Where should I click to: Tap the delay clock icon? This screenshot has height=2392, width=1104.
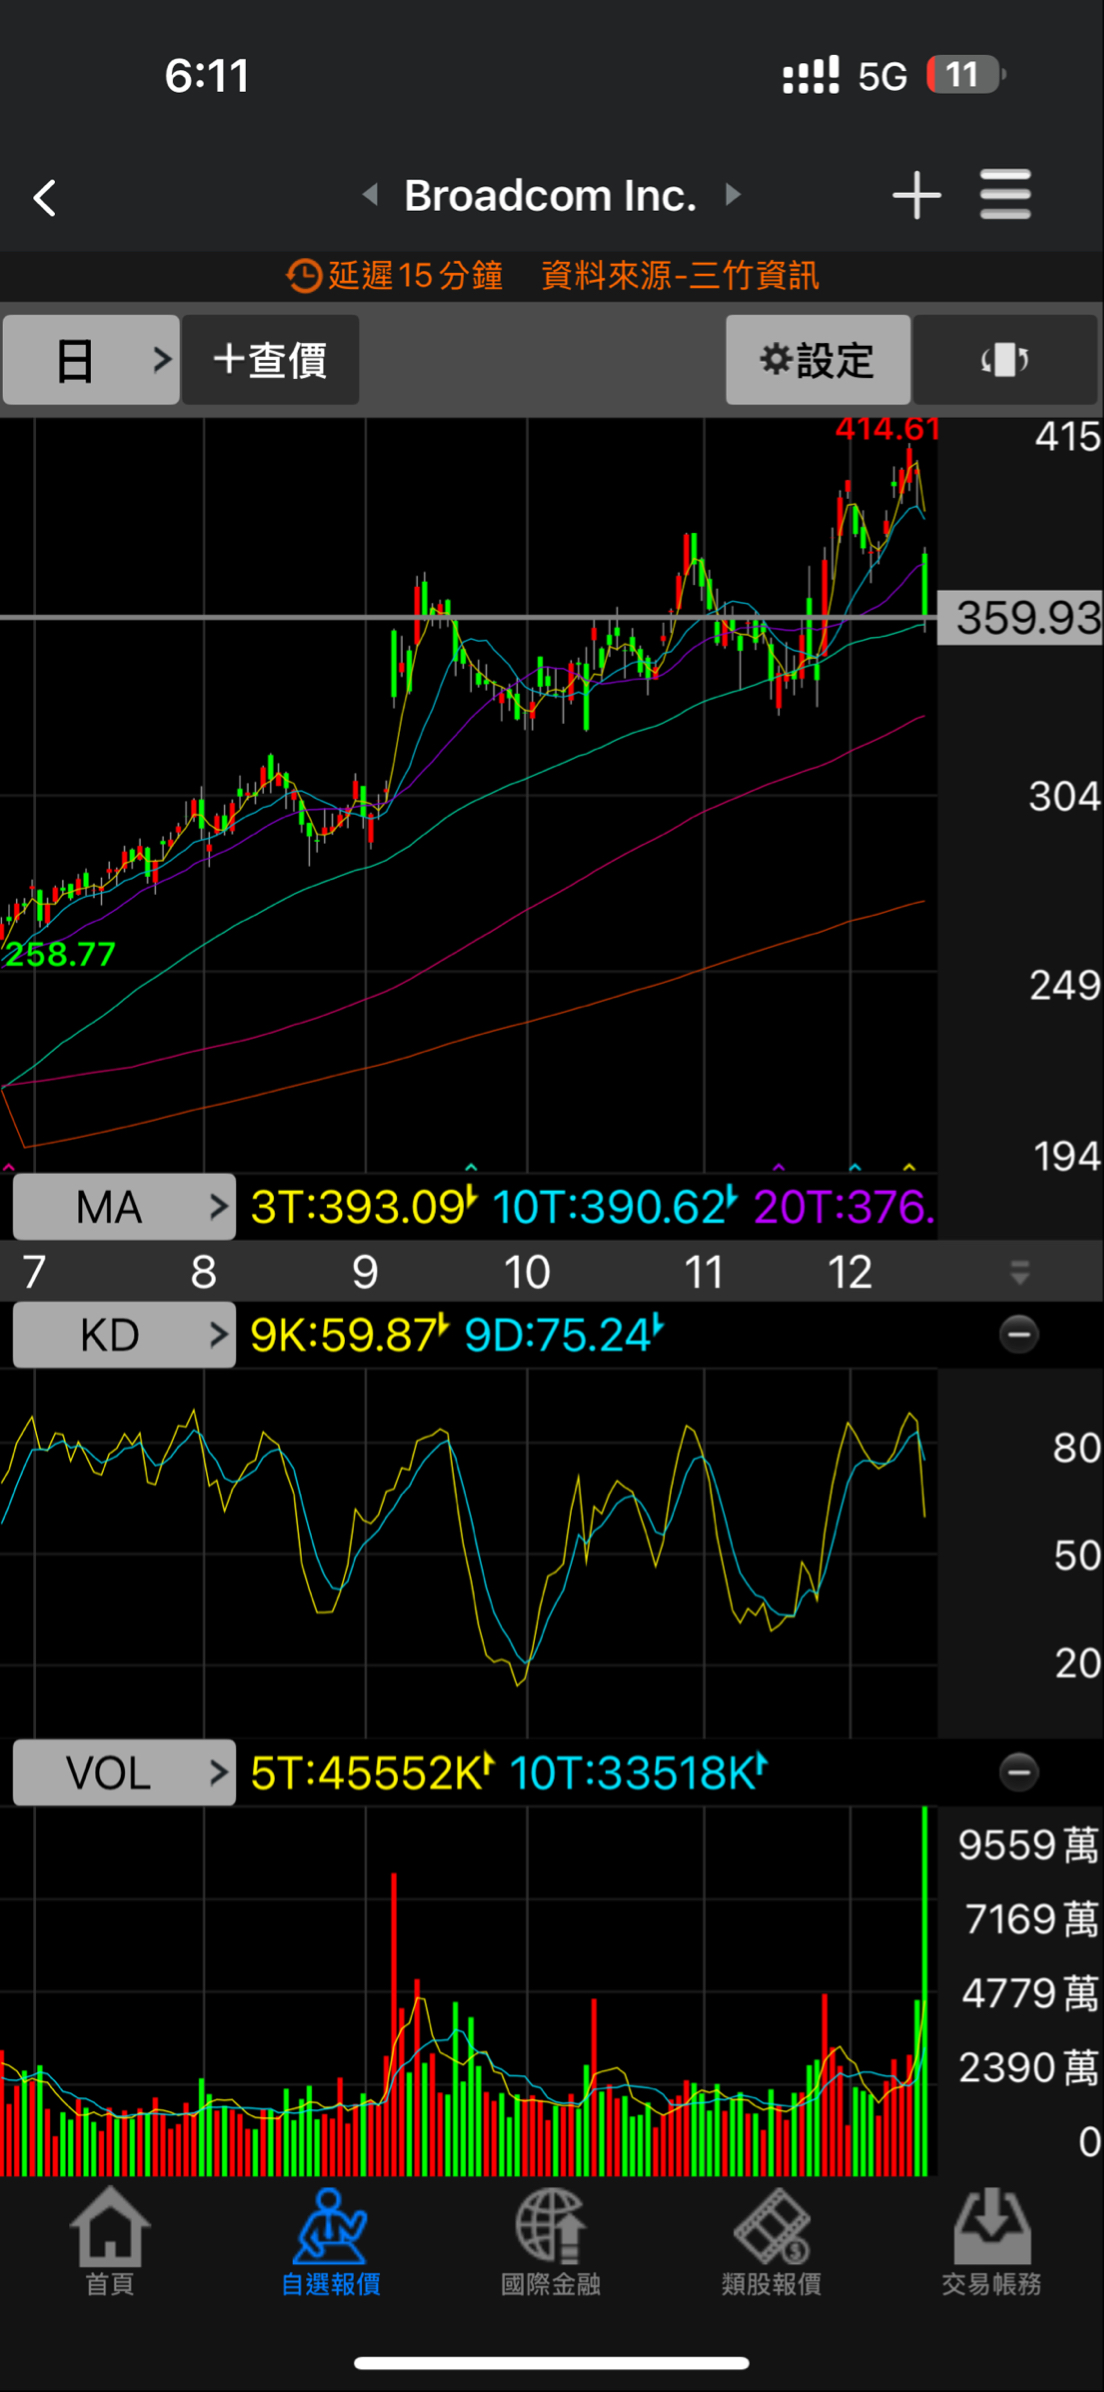[304, 275]
